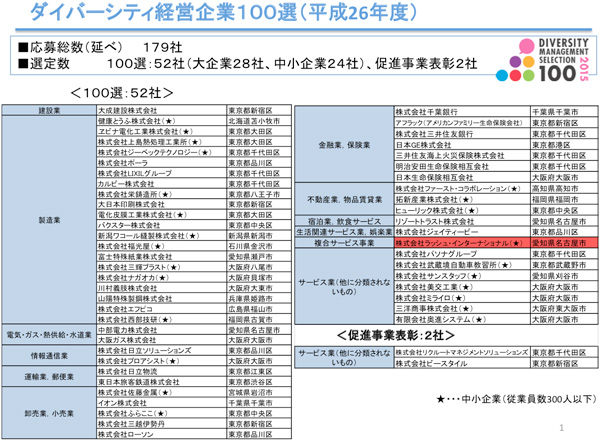Click the 株式会社三井住友銀行 cell
This screenshot has height=446, width=600.
[462, 134]
